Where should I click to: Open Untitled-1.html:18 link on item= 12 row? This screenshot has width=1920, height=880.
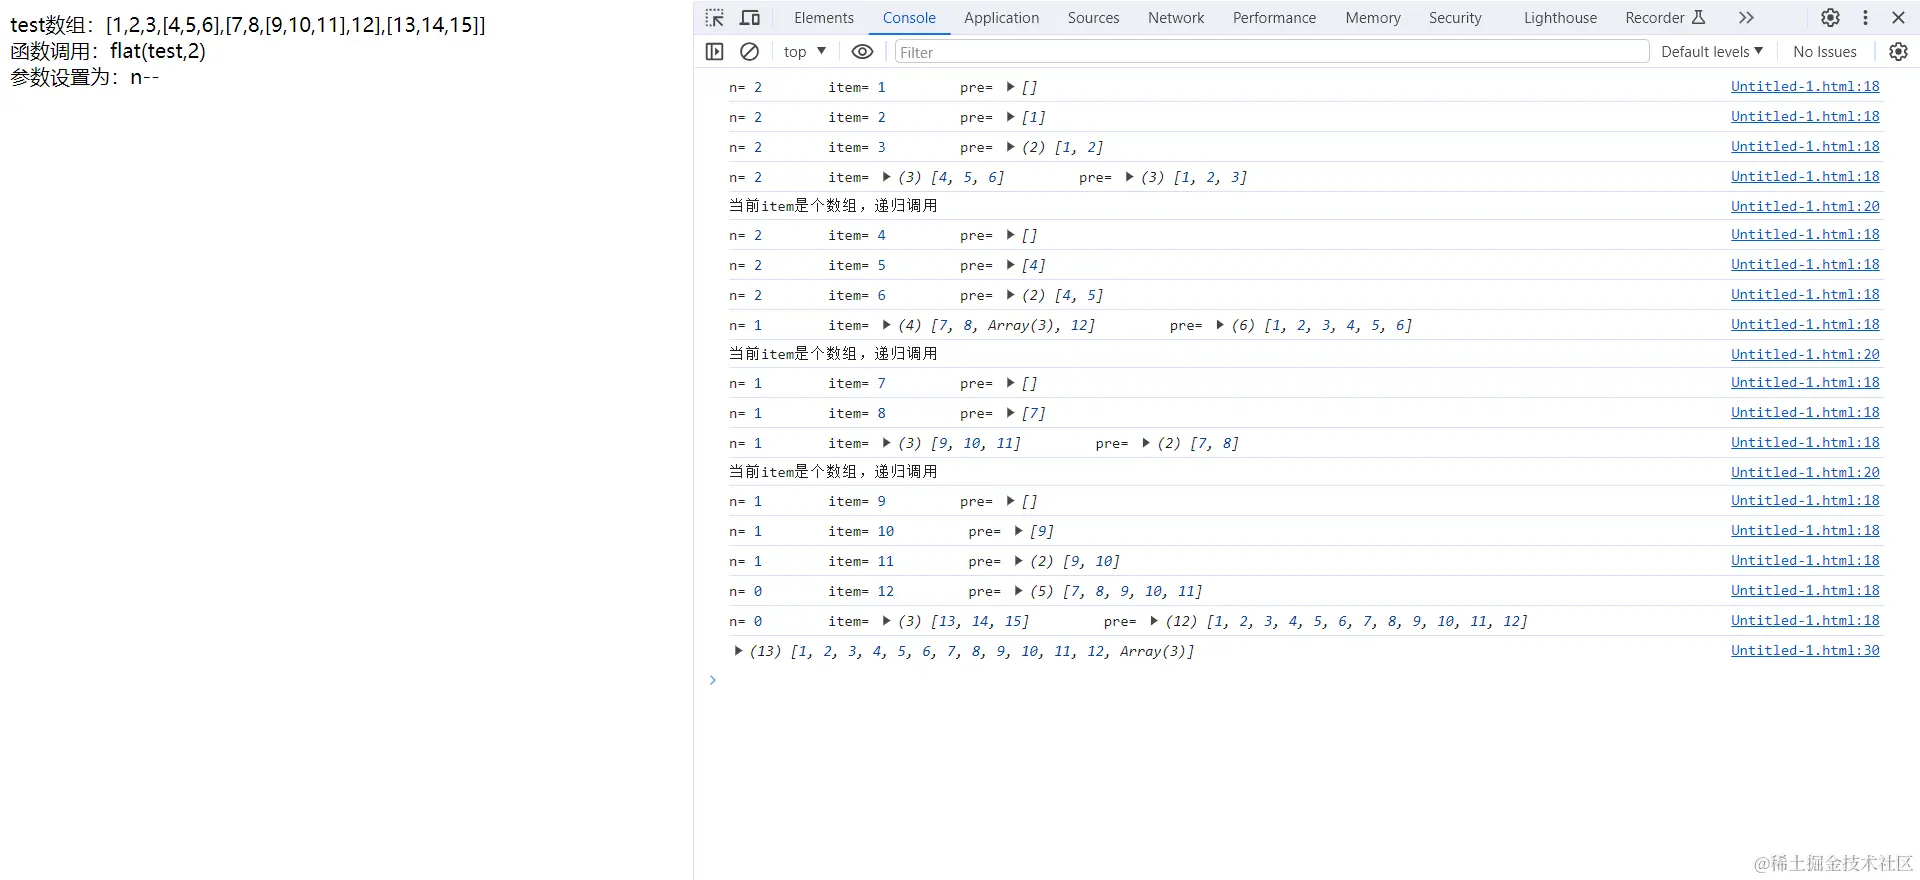(1805, 591)
